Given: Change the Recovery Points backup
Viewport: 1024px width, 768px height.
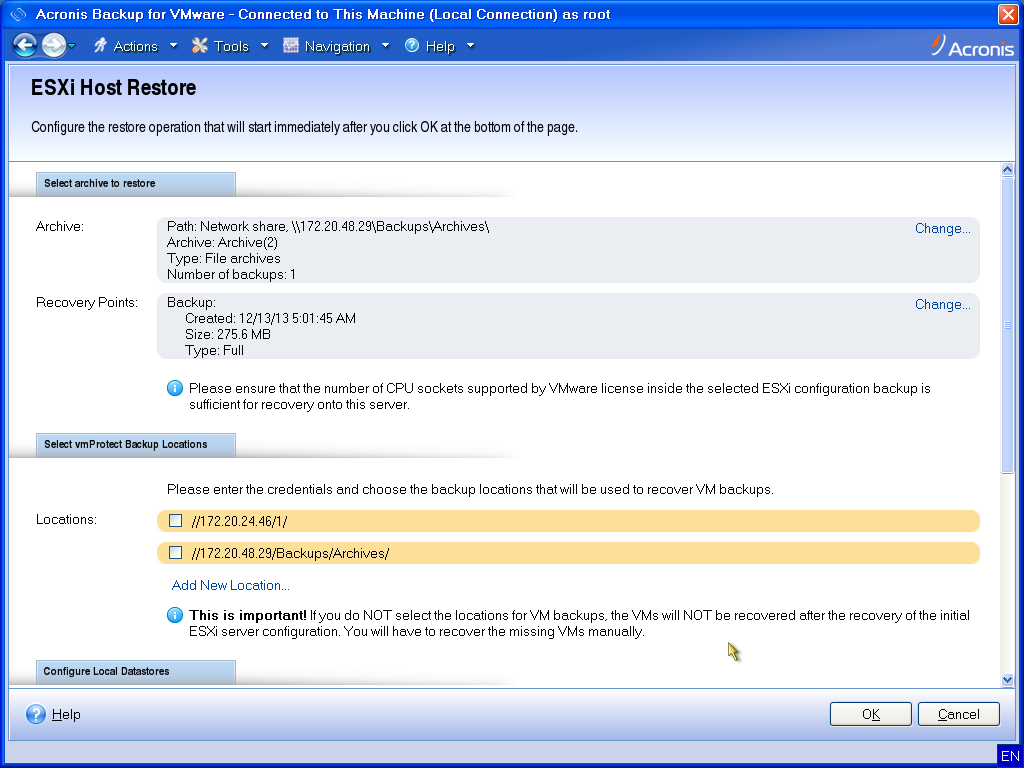Looking at the screenshot, I should click(942, 304).
